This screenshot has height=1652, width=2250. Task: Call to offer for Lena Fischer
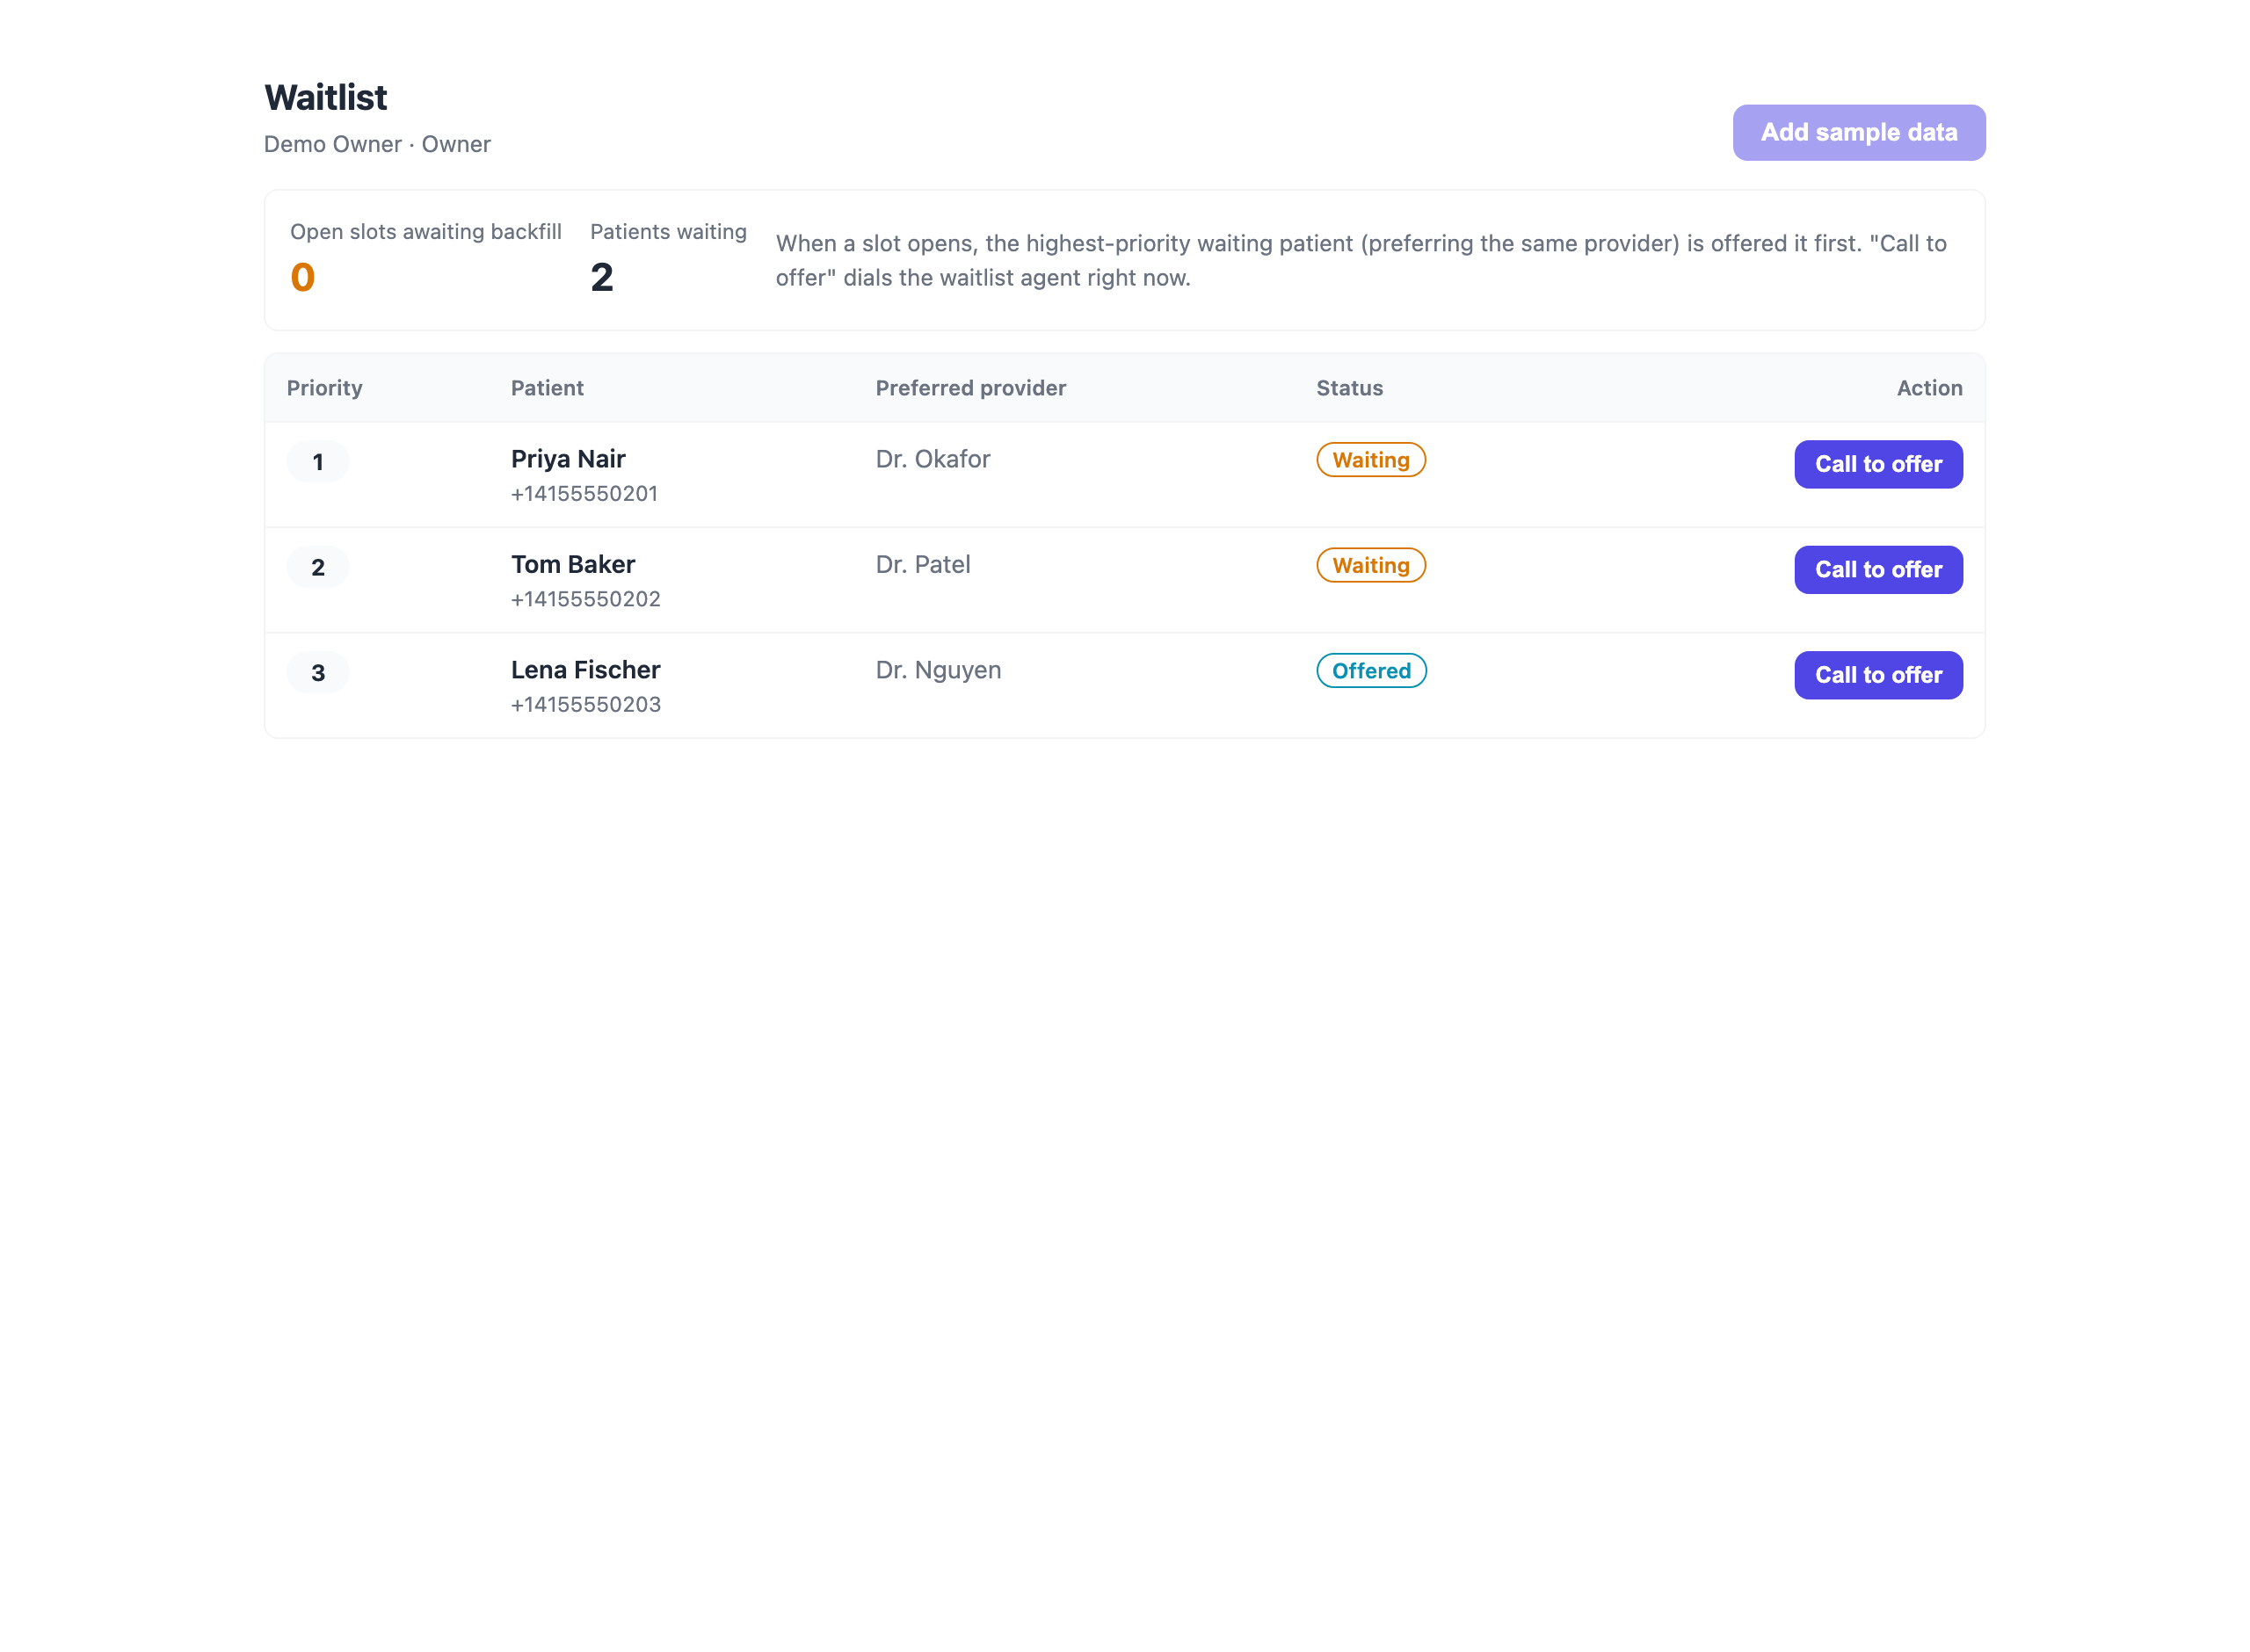point(1878,675)
